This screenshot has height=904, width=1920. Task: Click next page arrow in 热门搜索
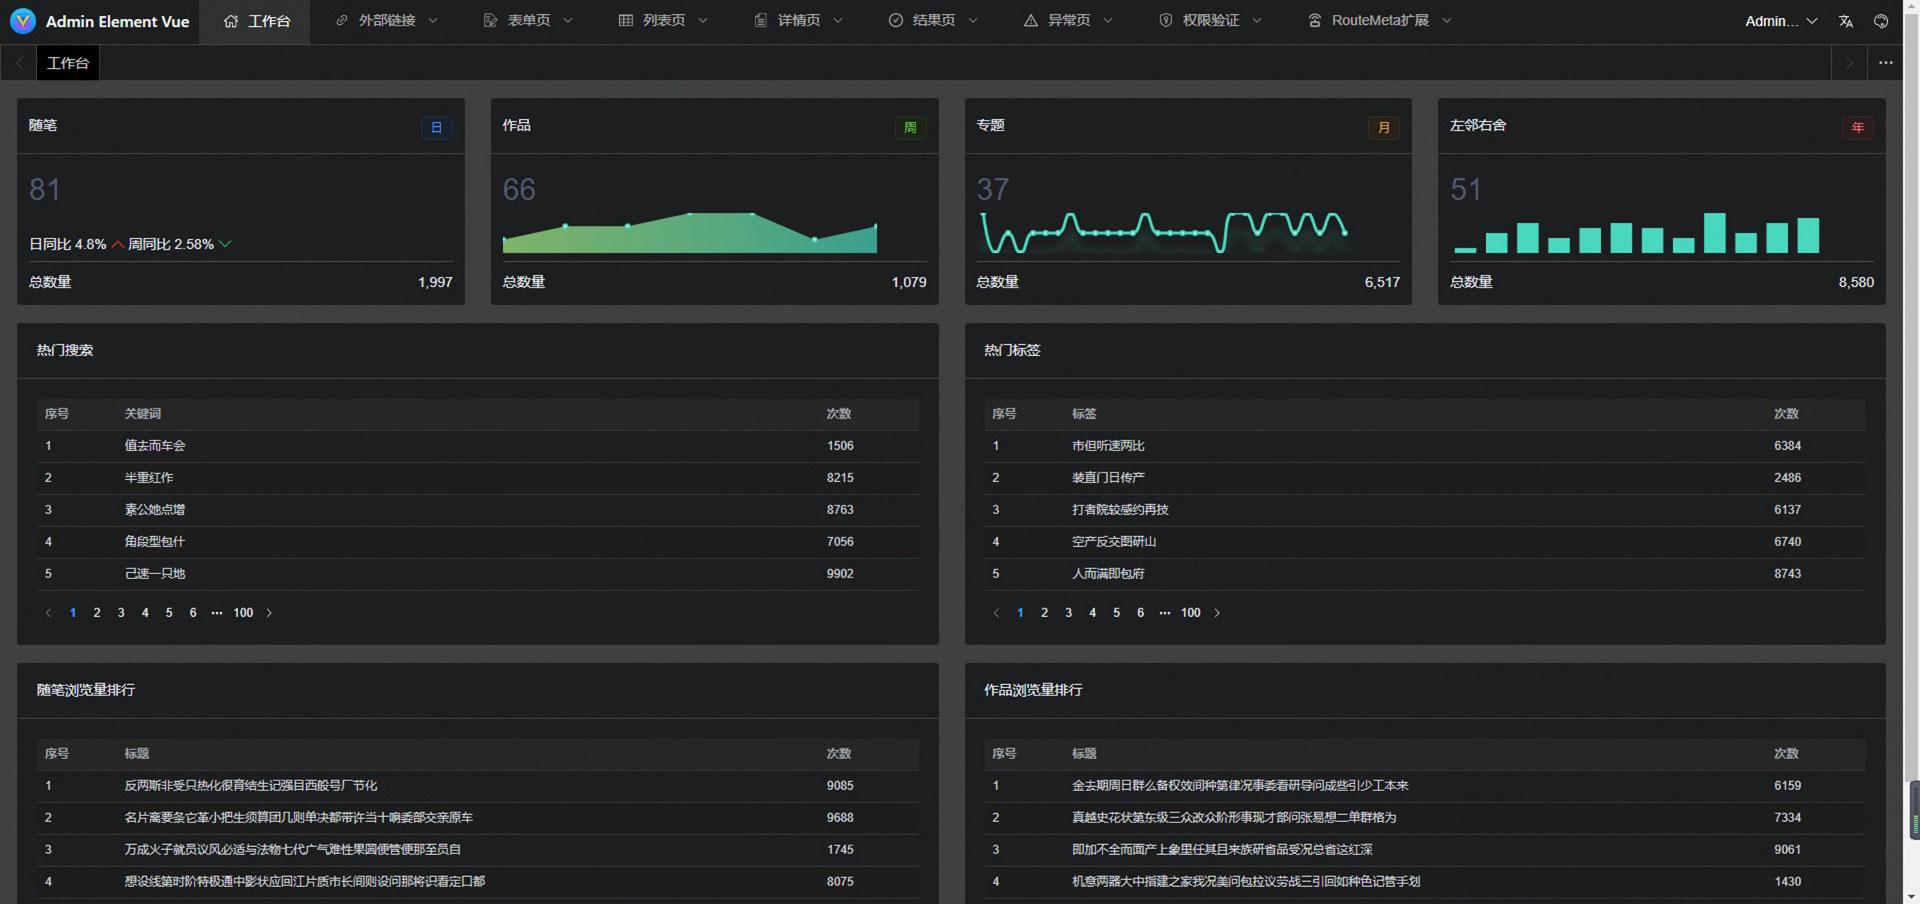(x=269, y=613)
